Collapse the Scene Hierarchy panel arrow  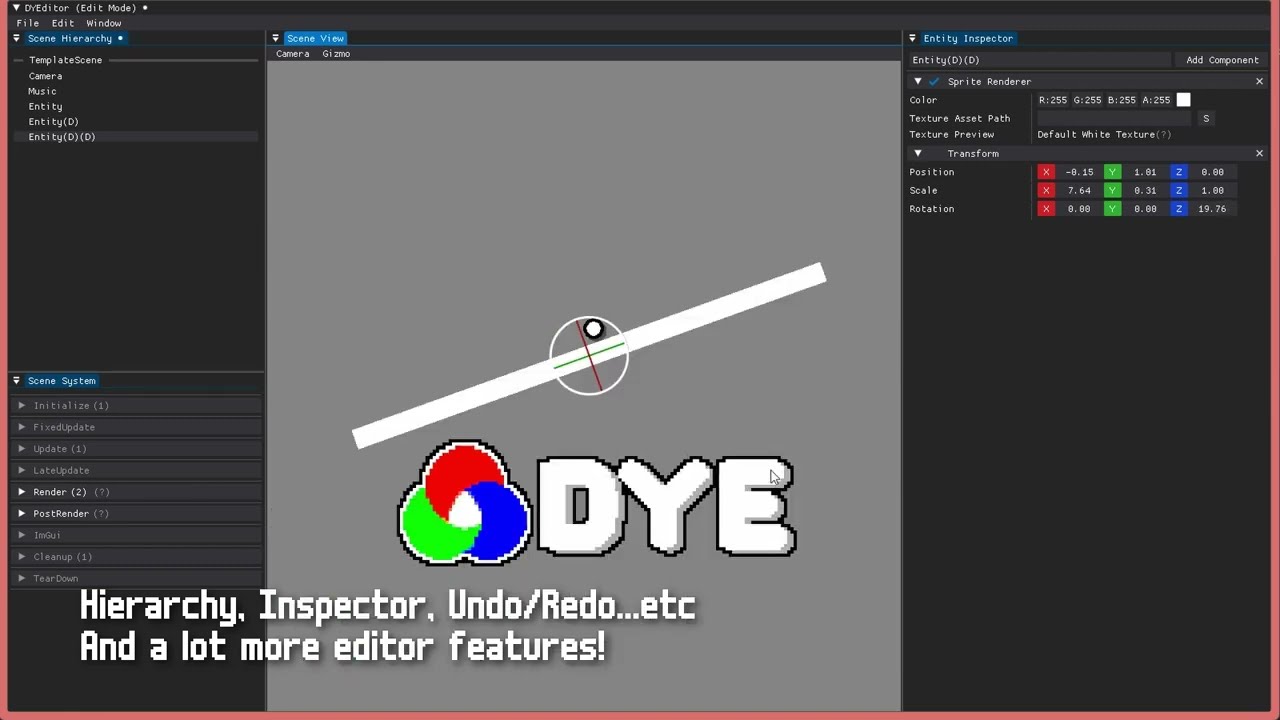(x=16, y=38)
